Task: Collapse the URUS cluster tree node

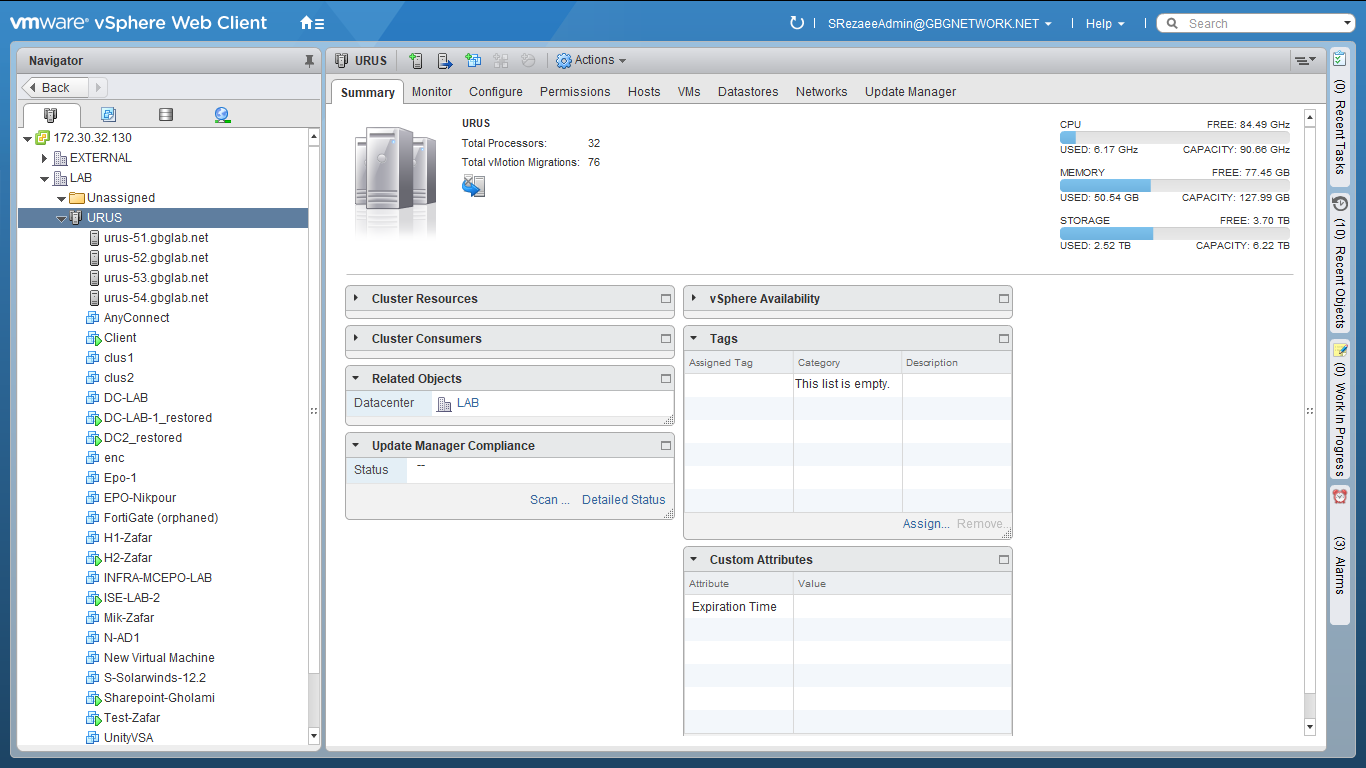Action: click(x=62, y=218)
